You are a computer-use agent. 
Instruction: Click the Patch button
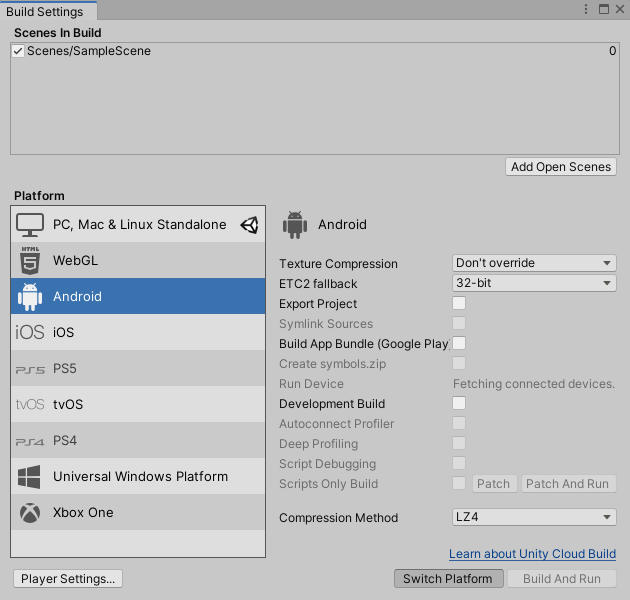point(494,483)
